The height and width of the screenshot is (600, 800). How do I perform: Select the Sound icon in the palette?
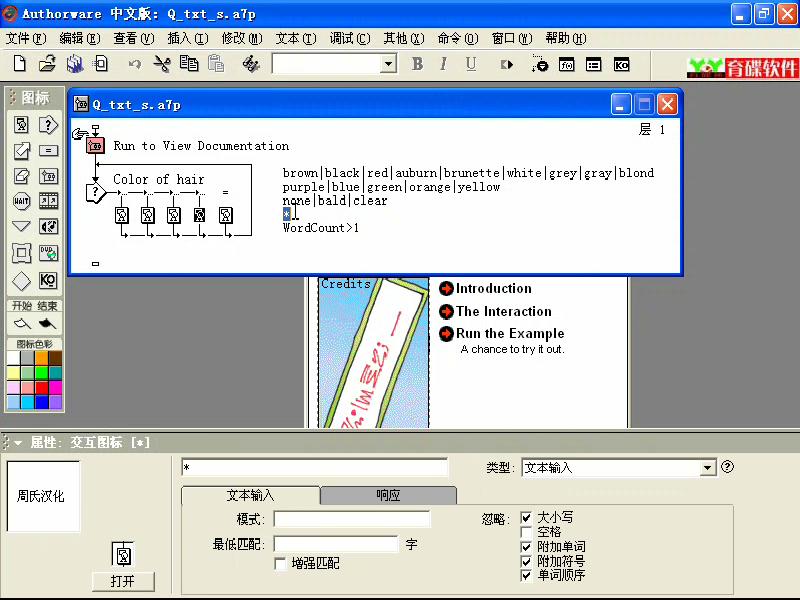click(48, 226)
